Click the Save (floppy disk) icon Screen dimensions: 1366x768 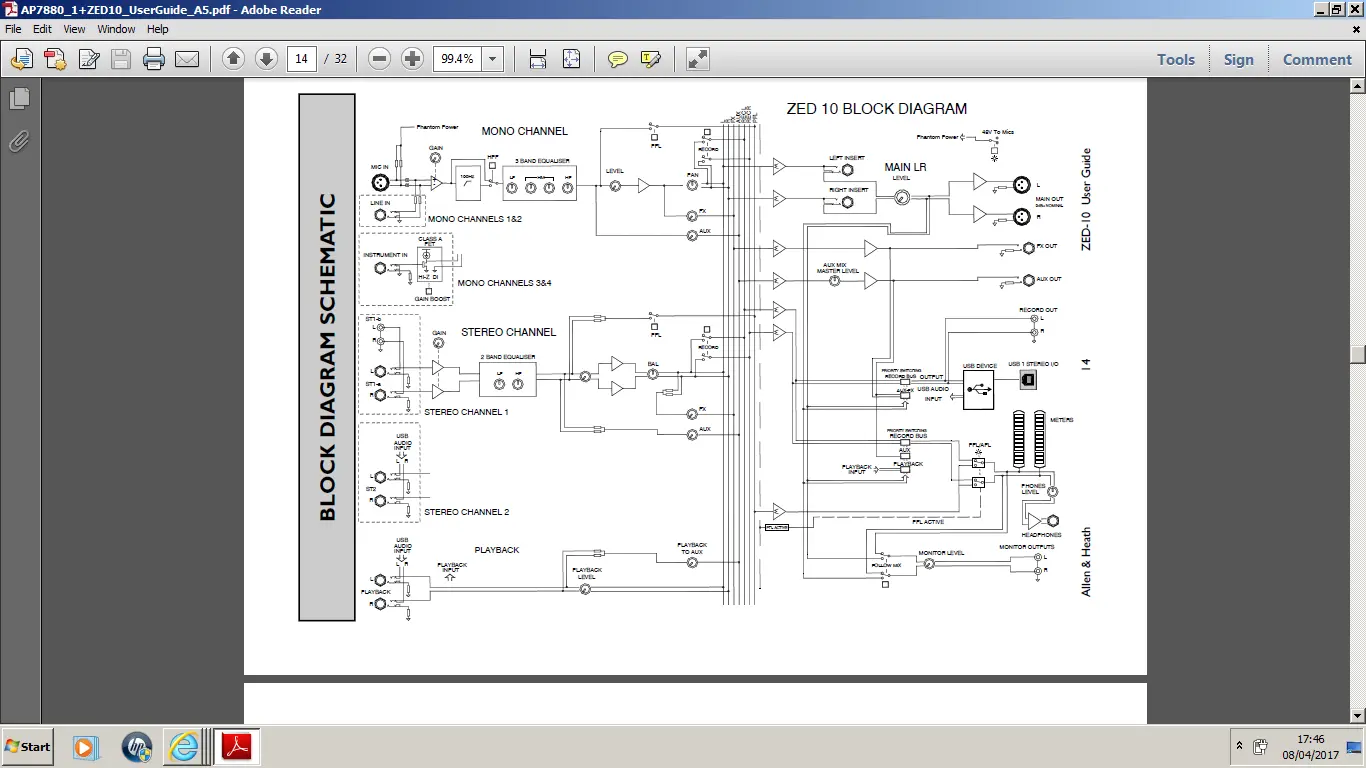tap(121, 59)
